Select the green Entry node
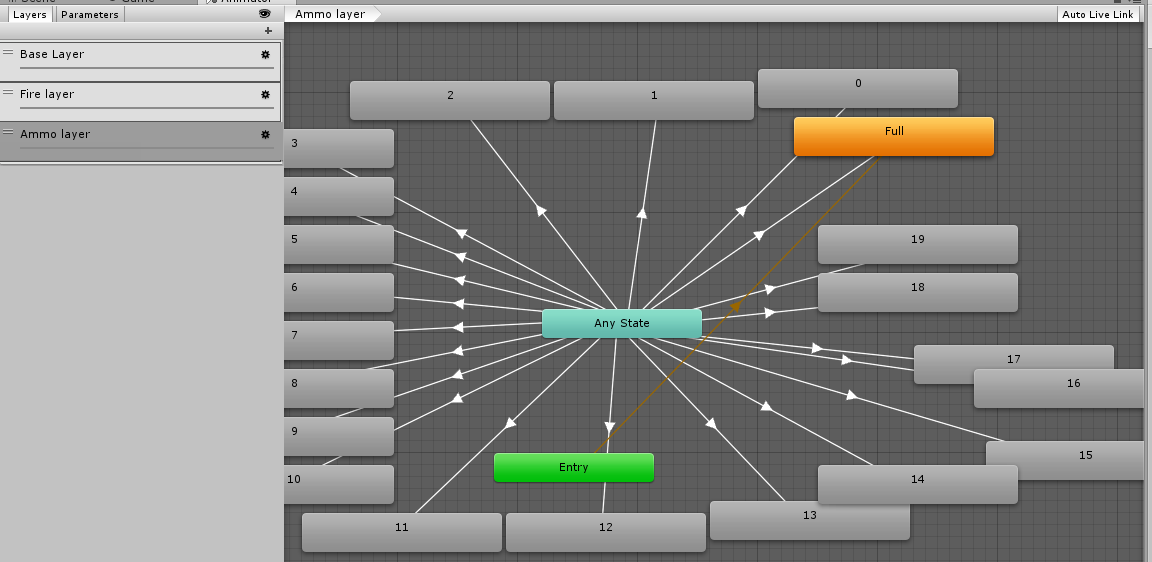The height and width of the screenshot is (562, 1152). (x=574, y=467)
